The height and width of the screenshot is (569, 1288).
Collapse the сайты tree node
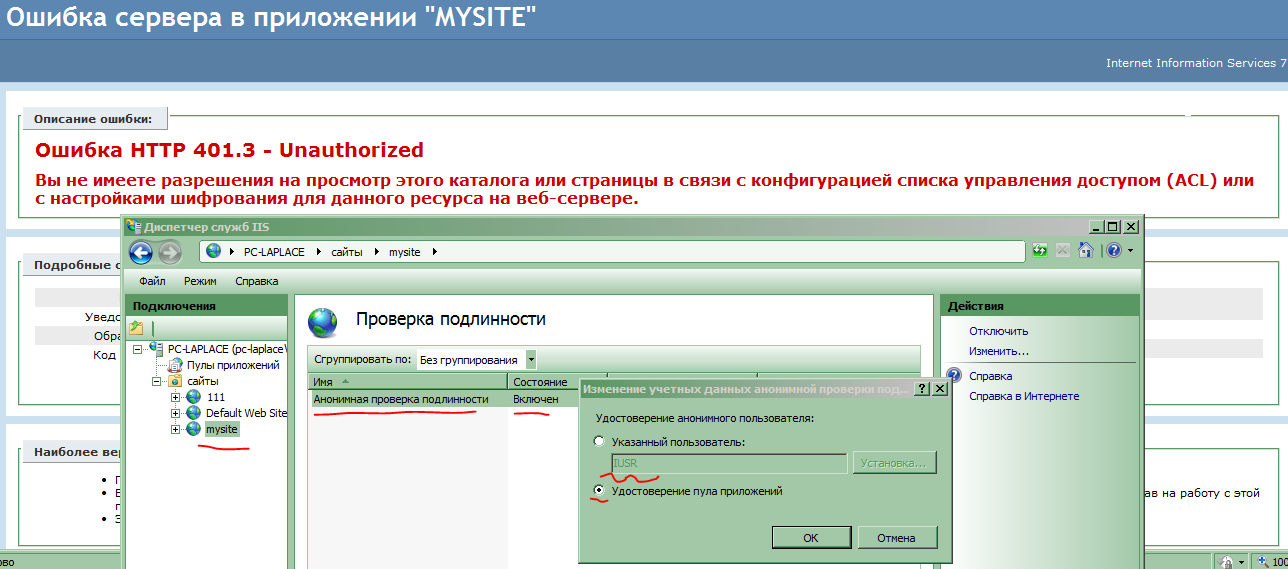coord(156,381)
